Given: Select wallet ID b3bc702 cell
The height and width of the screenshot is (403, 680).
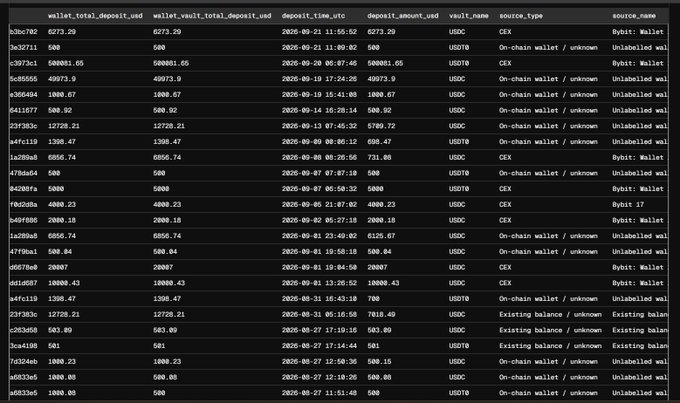Looking at the screenshot, I should (23, 32).
